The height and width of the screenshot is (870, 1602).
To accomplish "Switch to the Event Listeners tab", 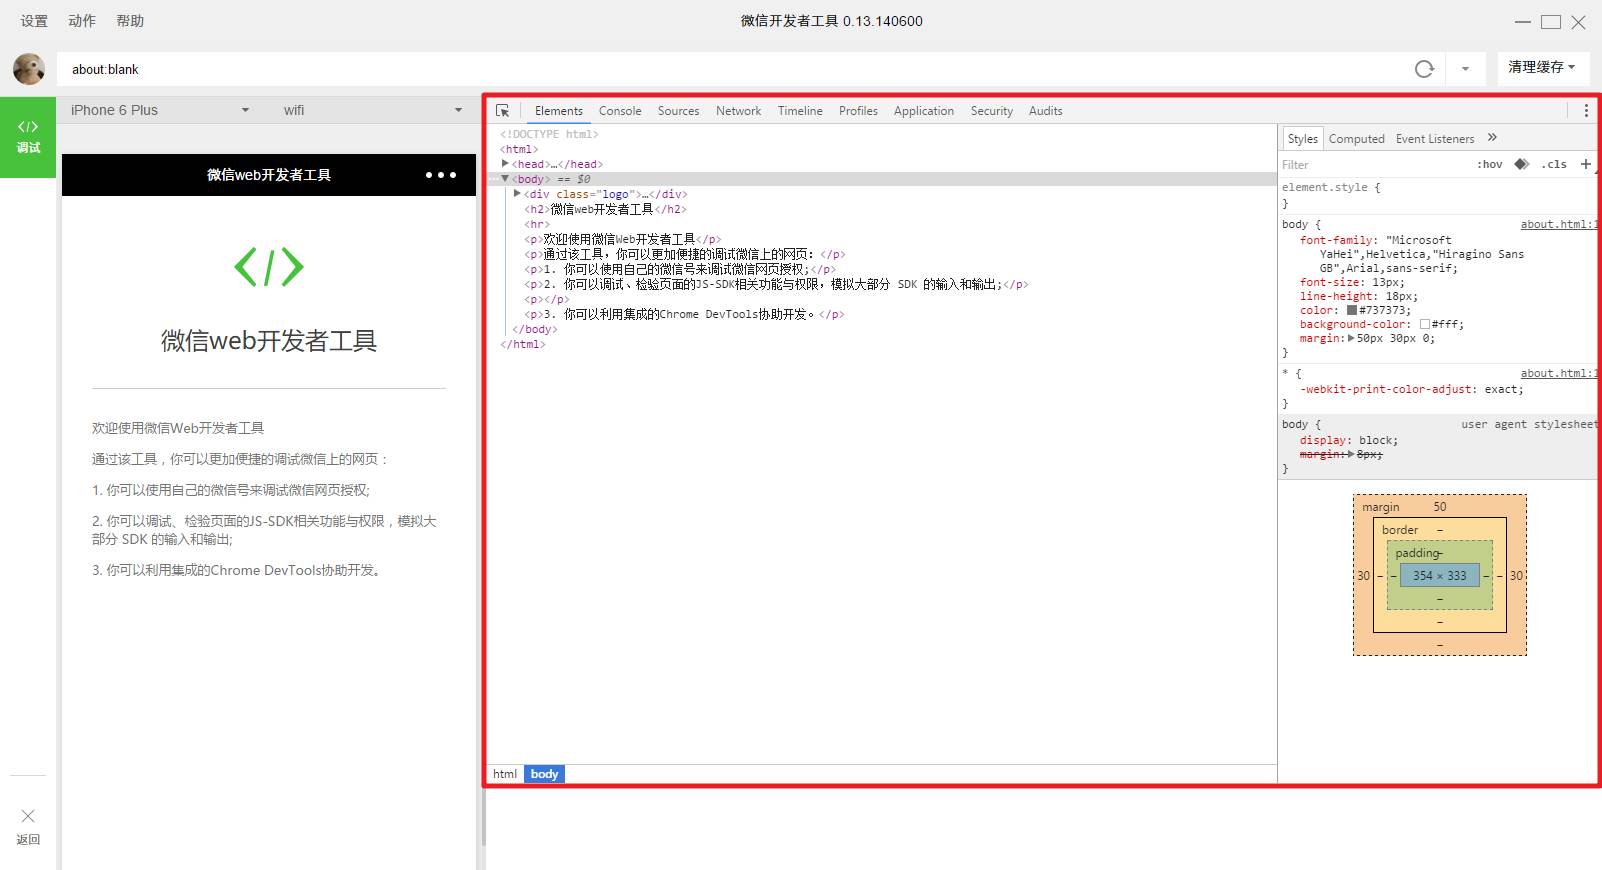I will point(1435,139).
